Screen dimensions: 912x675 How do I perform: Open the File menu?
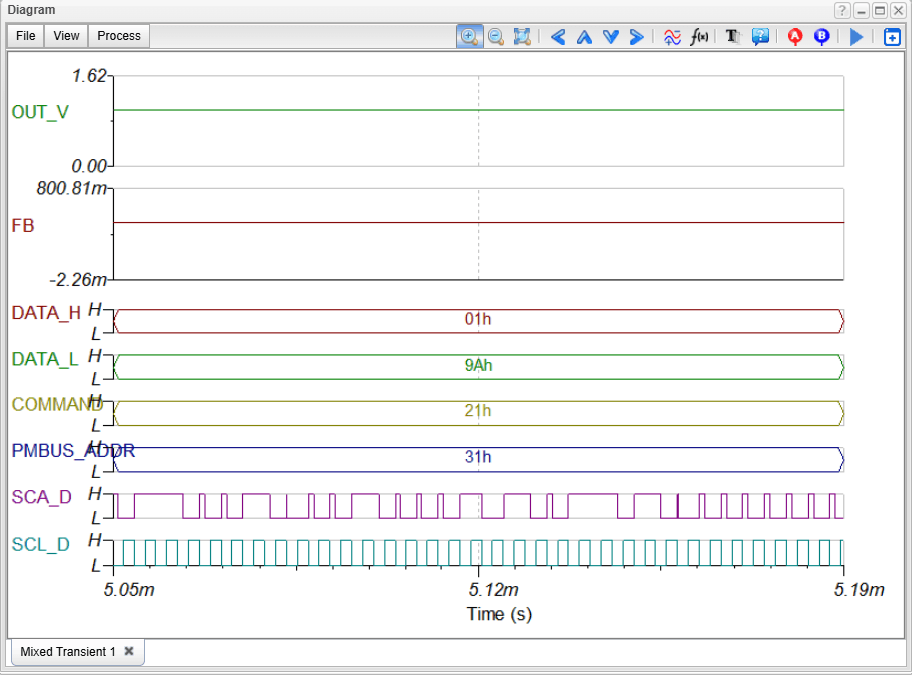point(26,36)
